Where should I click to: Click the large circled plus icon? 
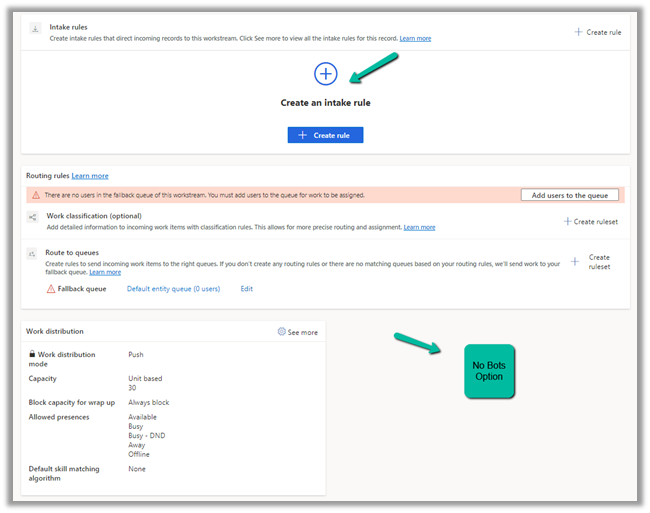pos(326,74)
